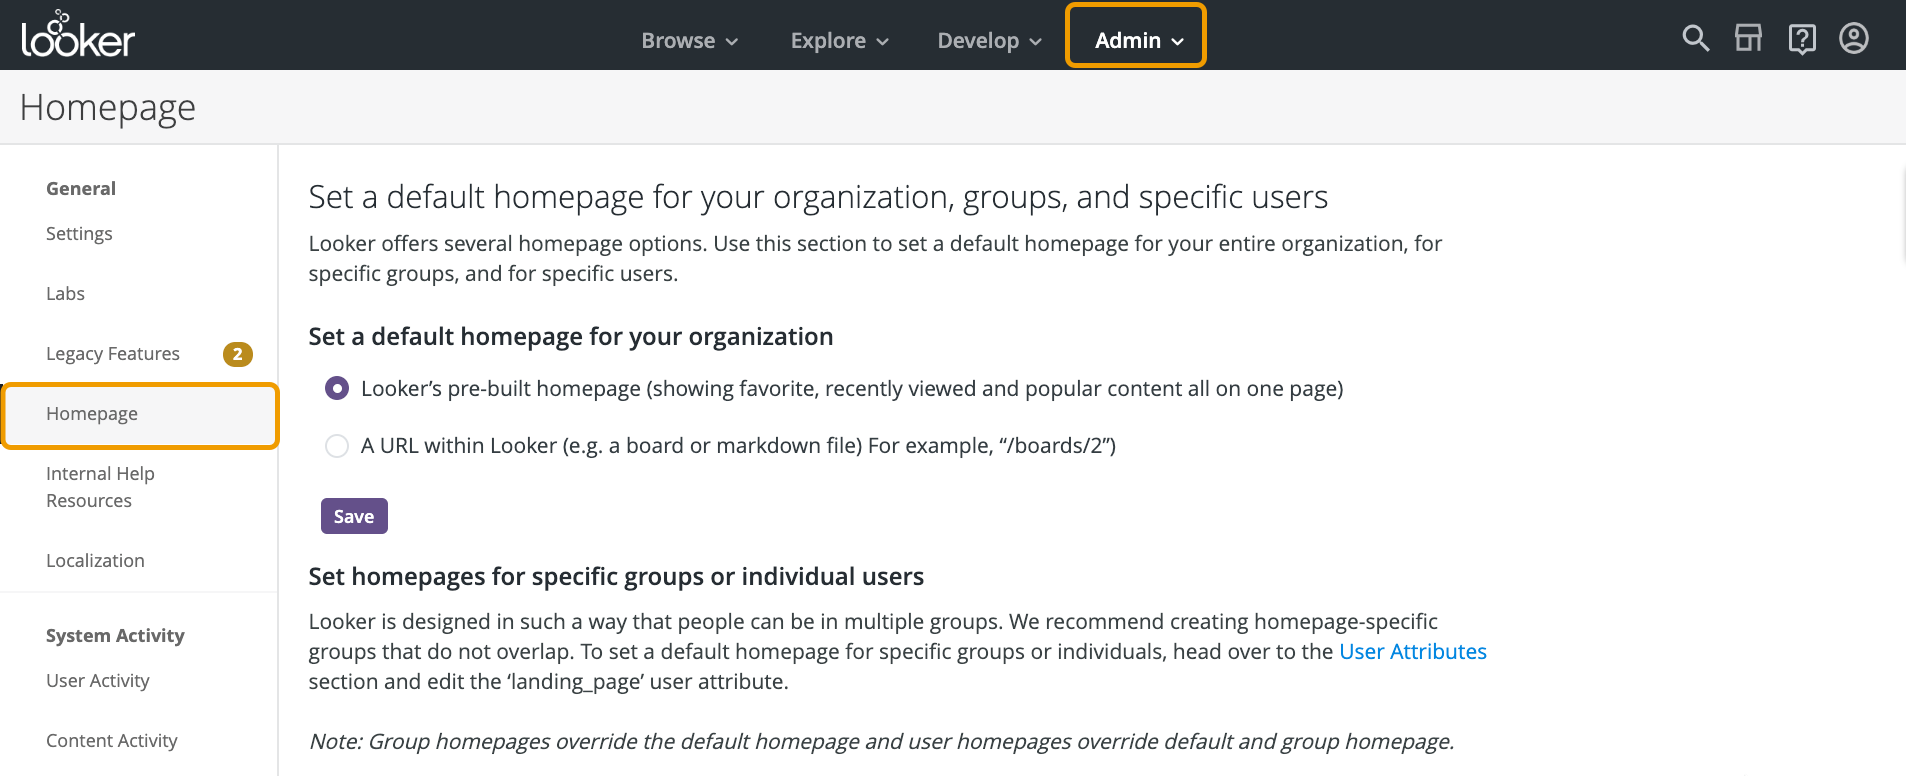1906x776 pixels.
Task: Click the Looker logo
Action: [x=78, y=36]
